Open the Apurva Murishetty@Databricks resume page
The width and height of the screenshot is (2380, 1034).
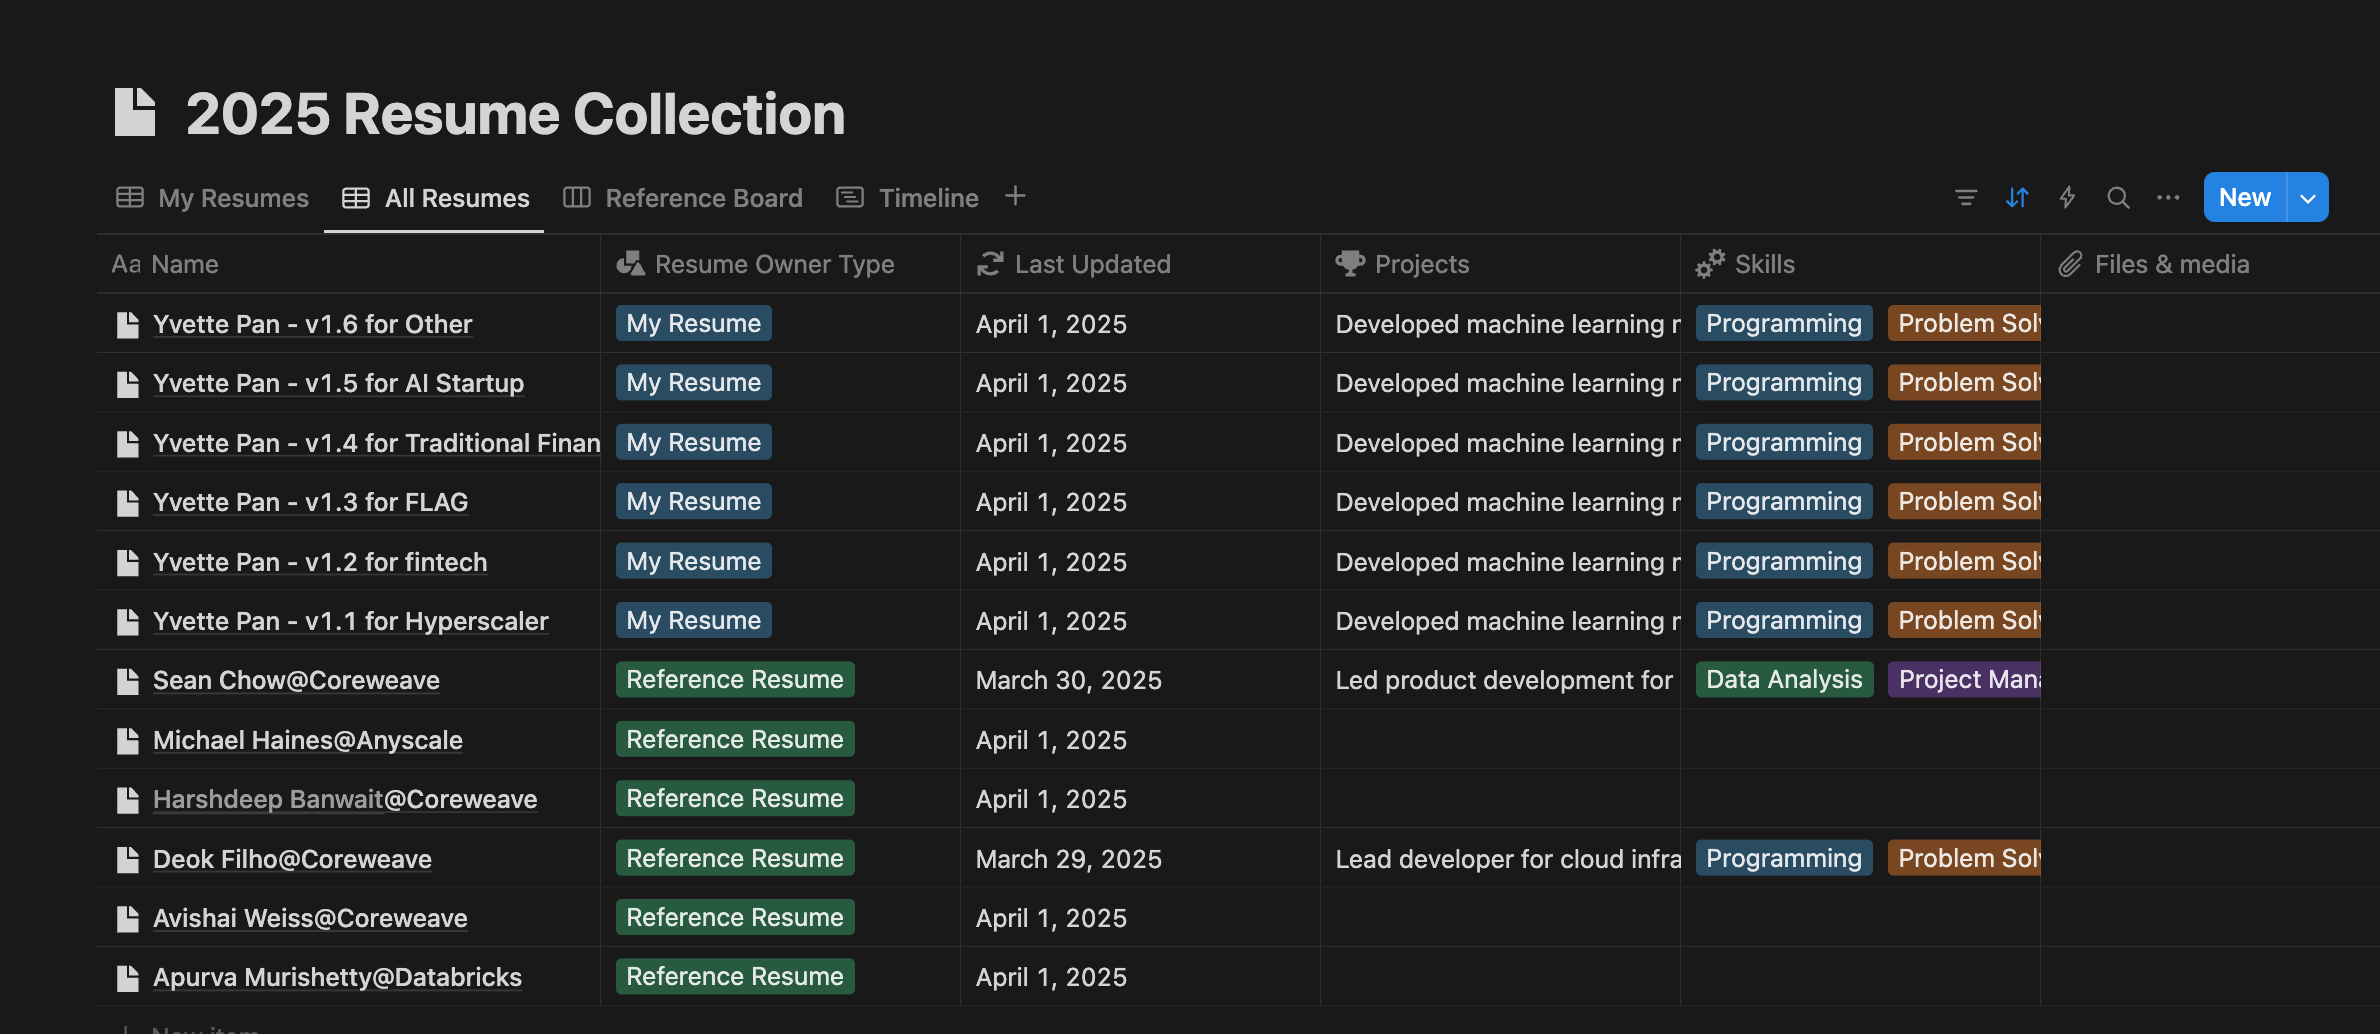tap(337, 978)
